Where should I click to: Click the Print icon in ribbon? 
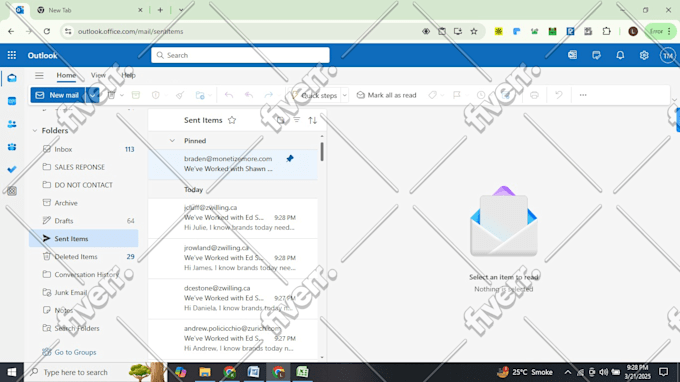(x=534, y=95)
